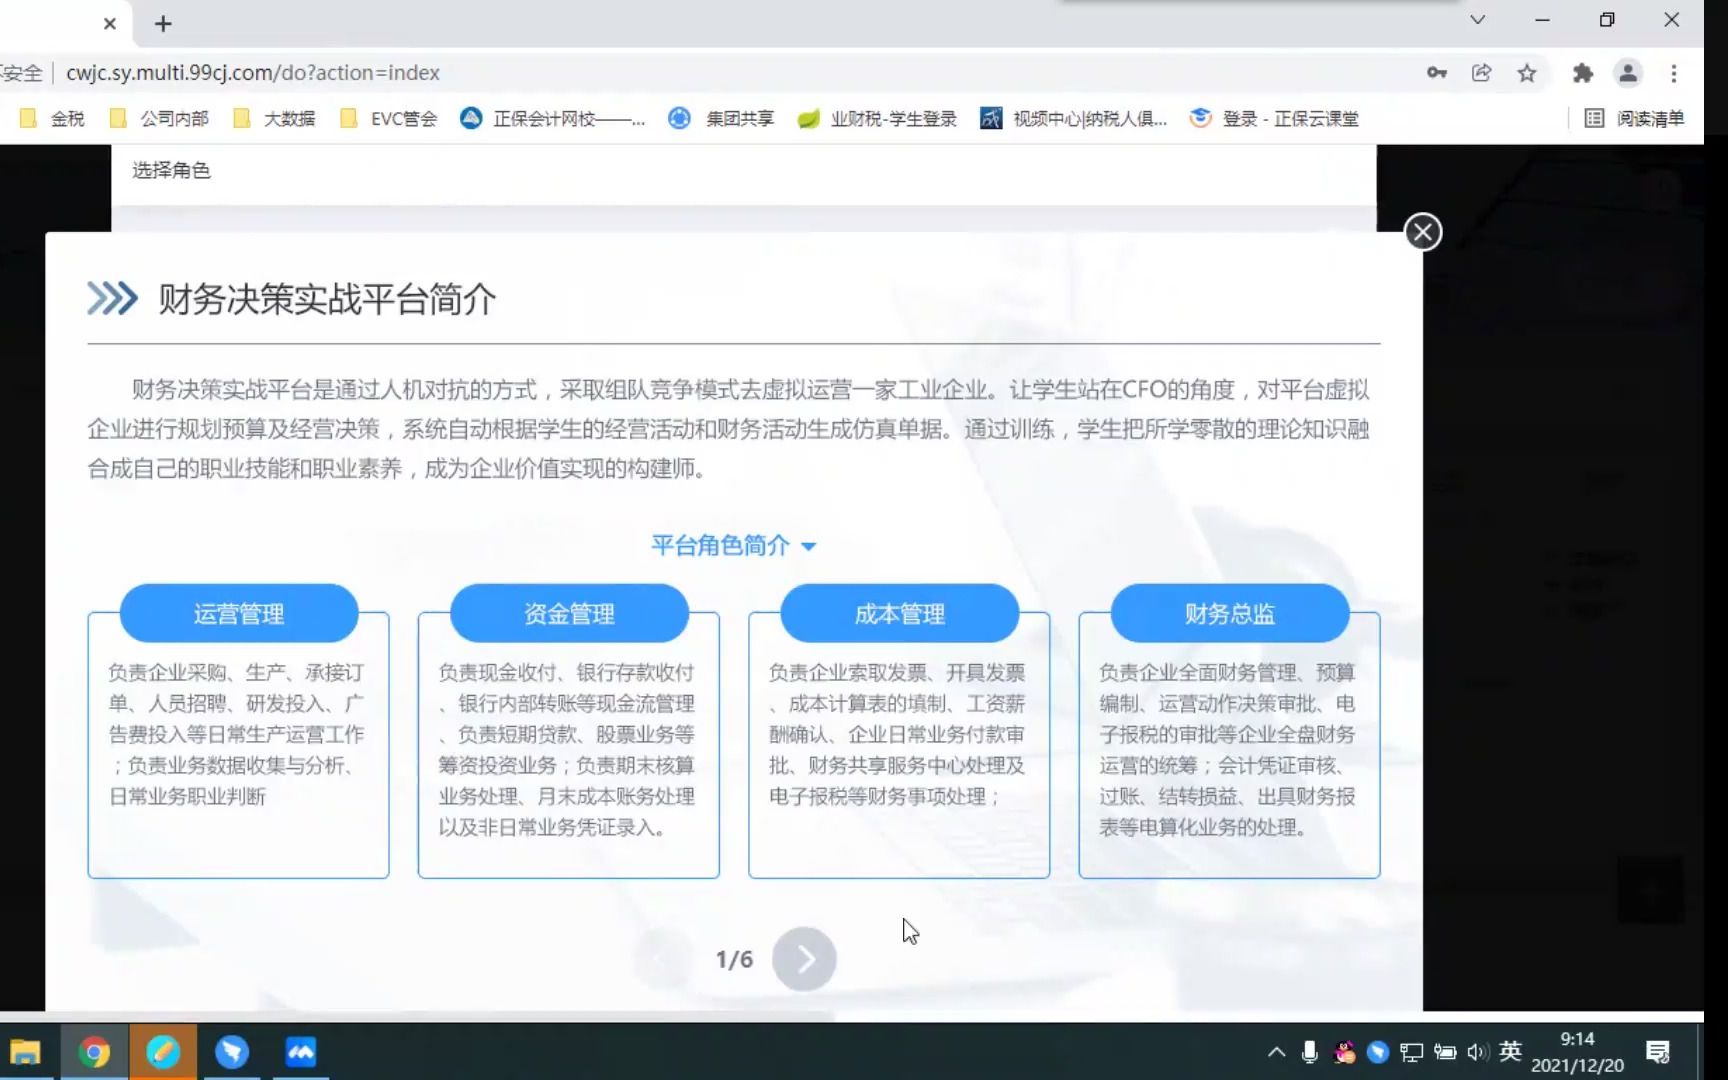Open the tab search chevron

pyautogui.click(x=1477, y=20)
